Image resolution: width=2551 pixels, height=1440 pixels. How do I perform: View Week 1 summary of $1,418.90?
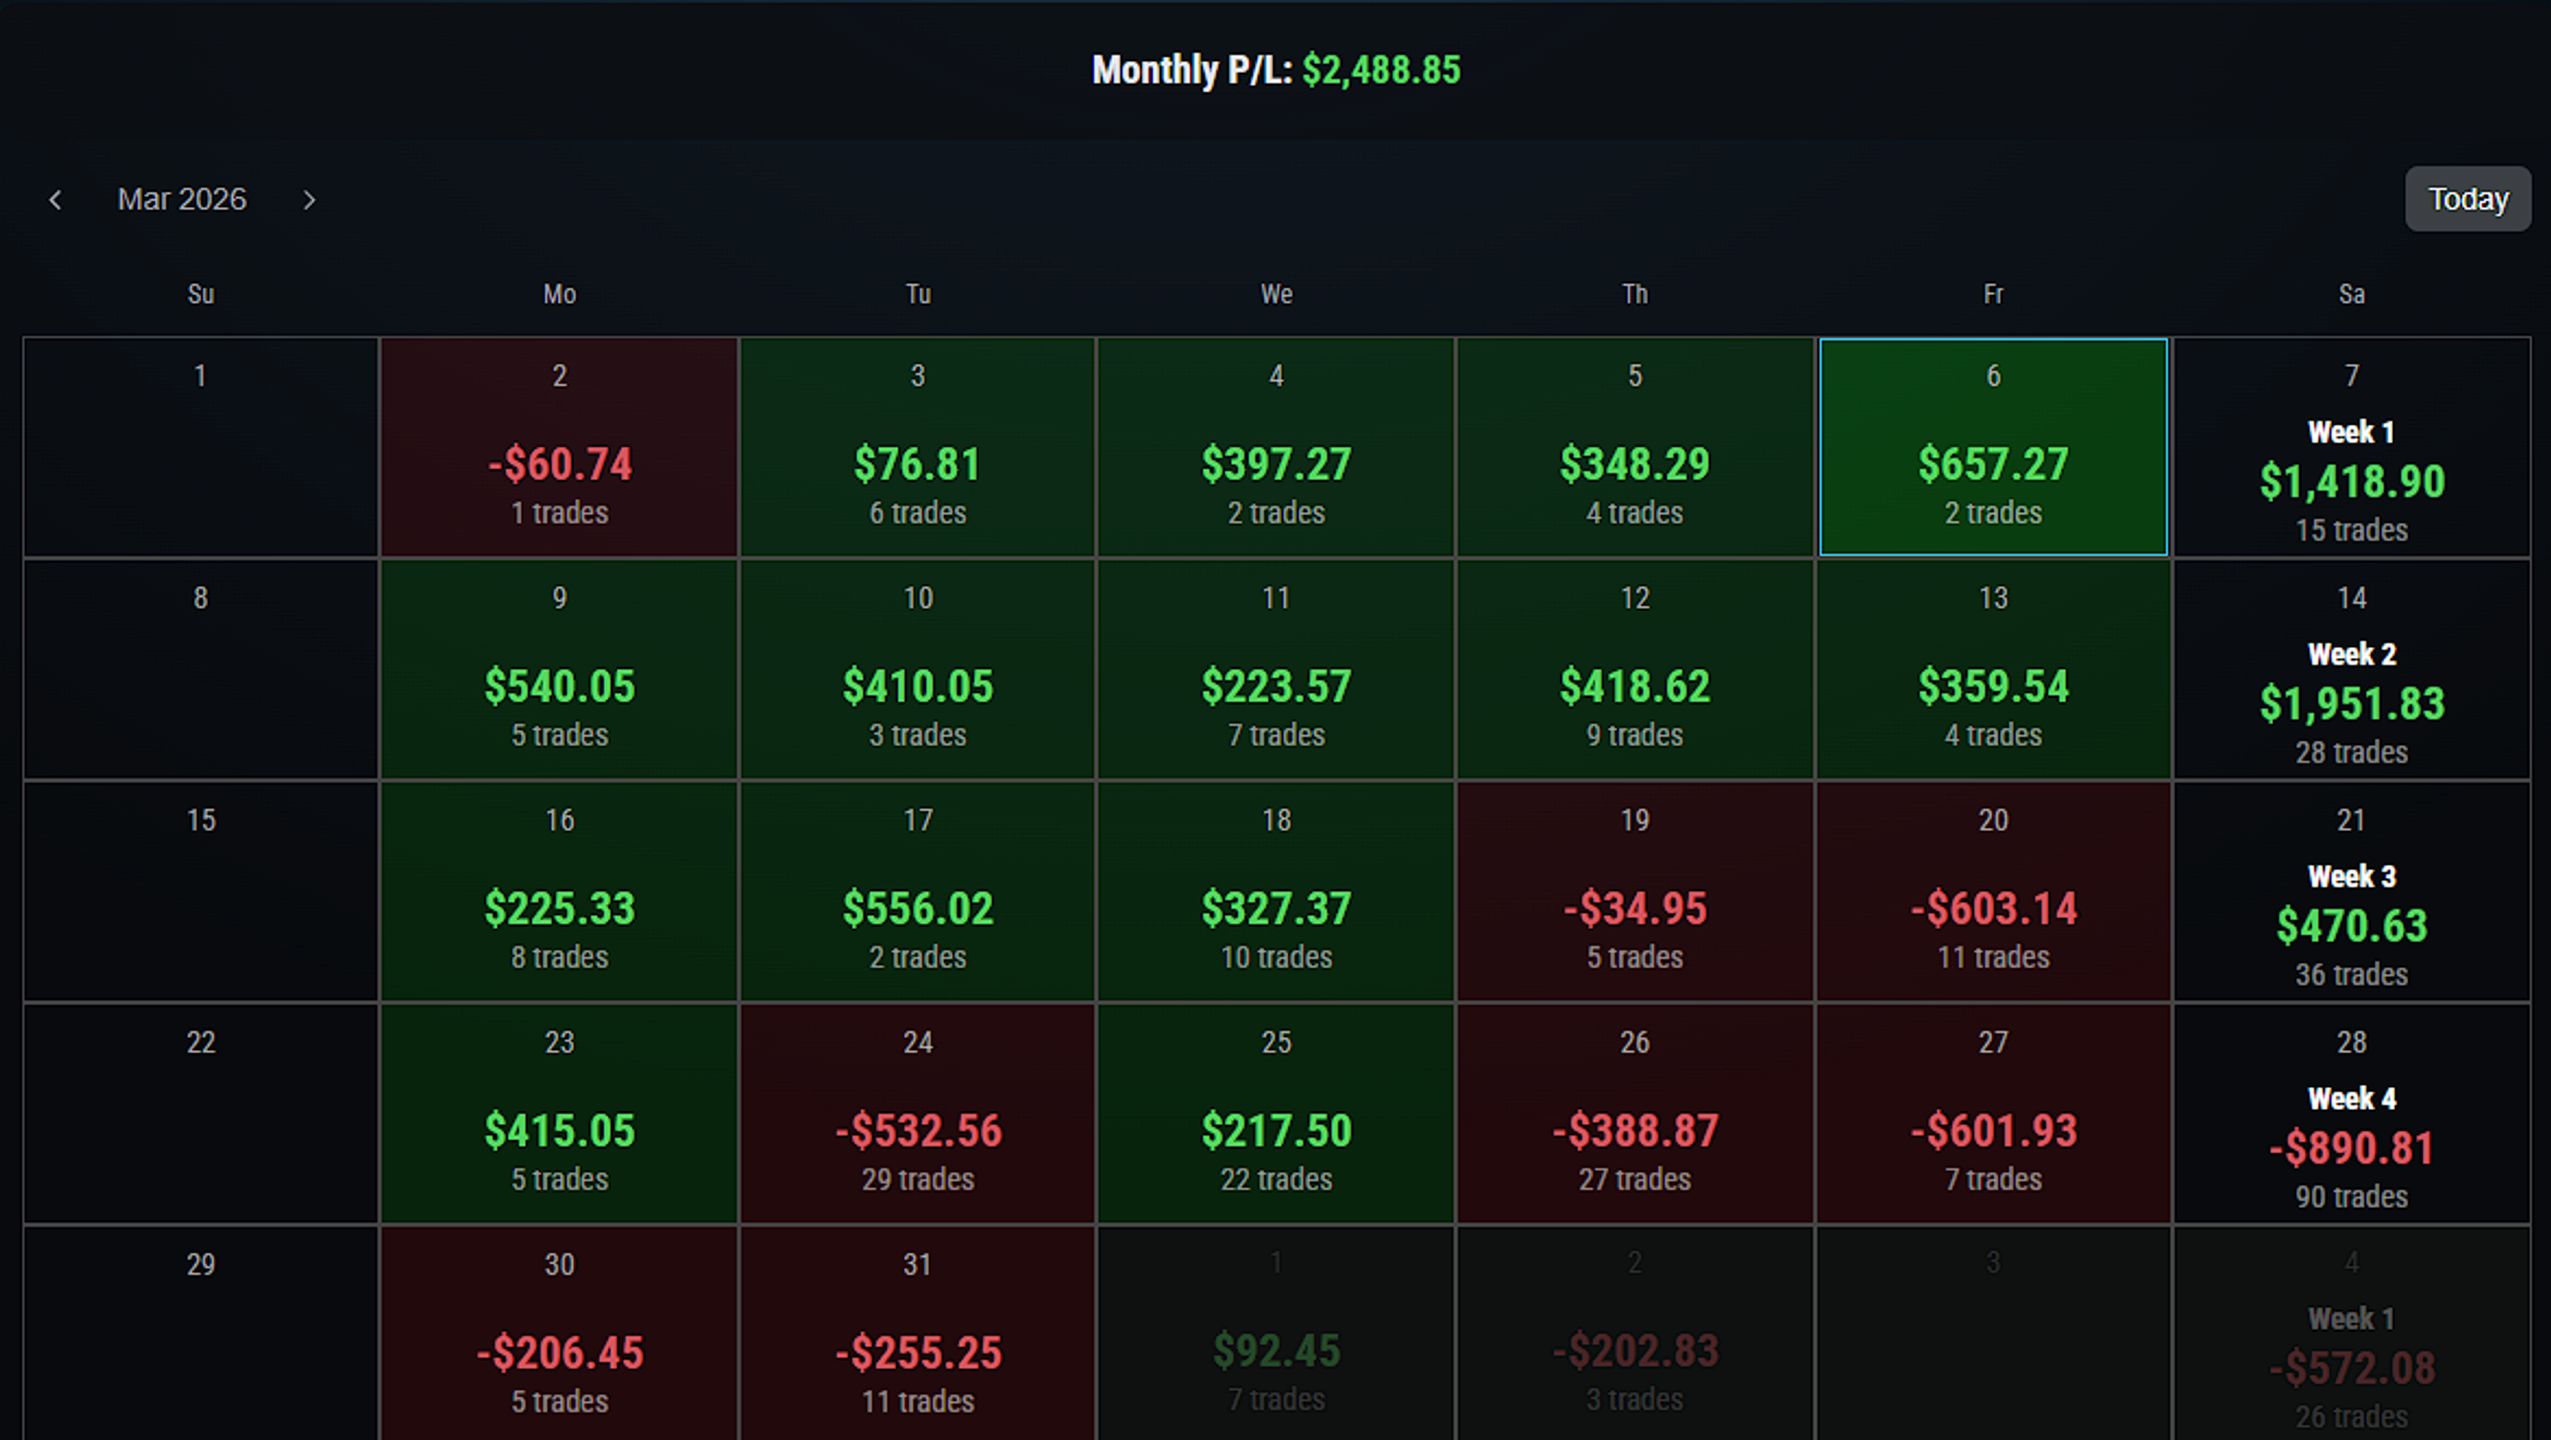(2351, 447)
